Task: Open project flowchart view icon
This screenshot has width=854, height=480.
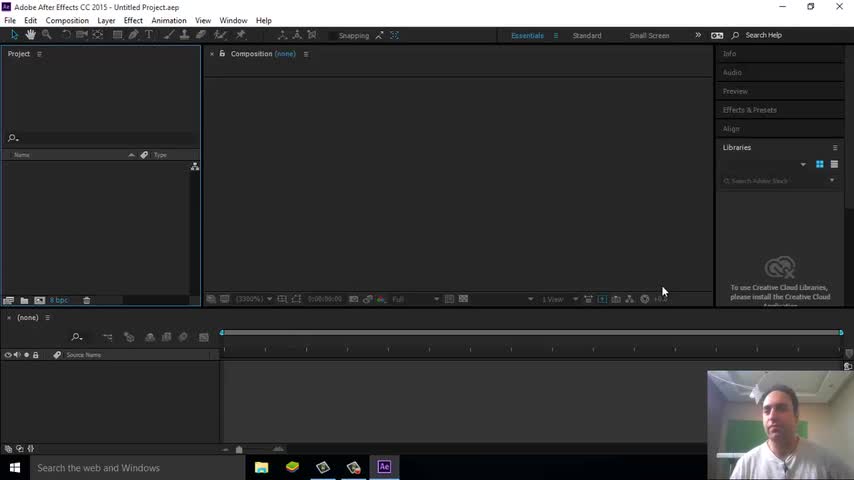Action: [195, 167]
